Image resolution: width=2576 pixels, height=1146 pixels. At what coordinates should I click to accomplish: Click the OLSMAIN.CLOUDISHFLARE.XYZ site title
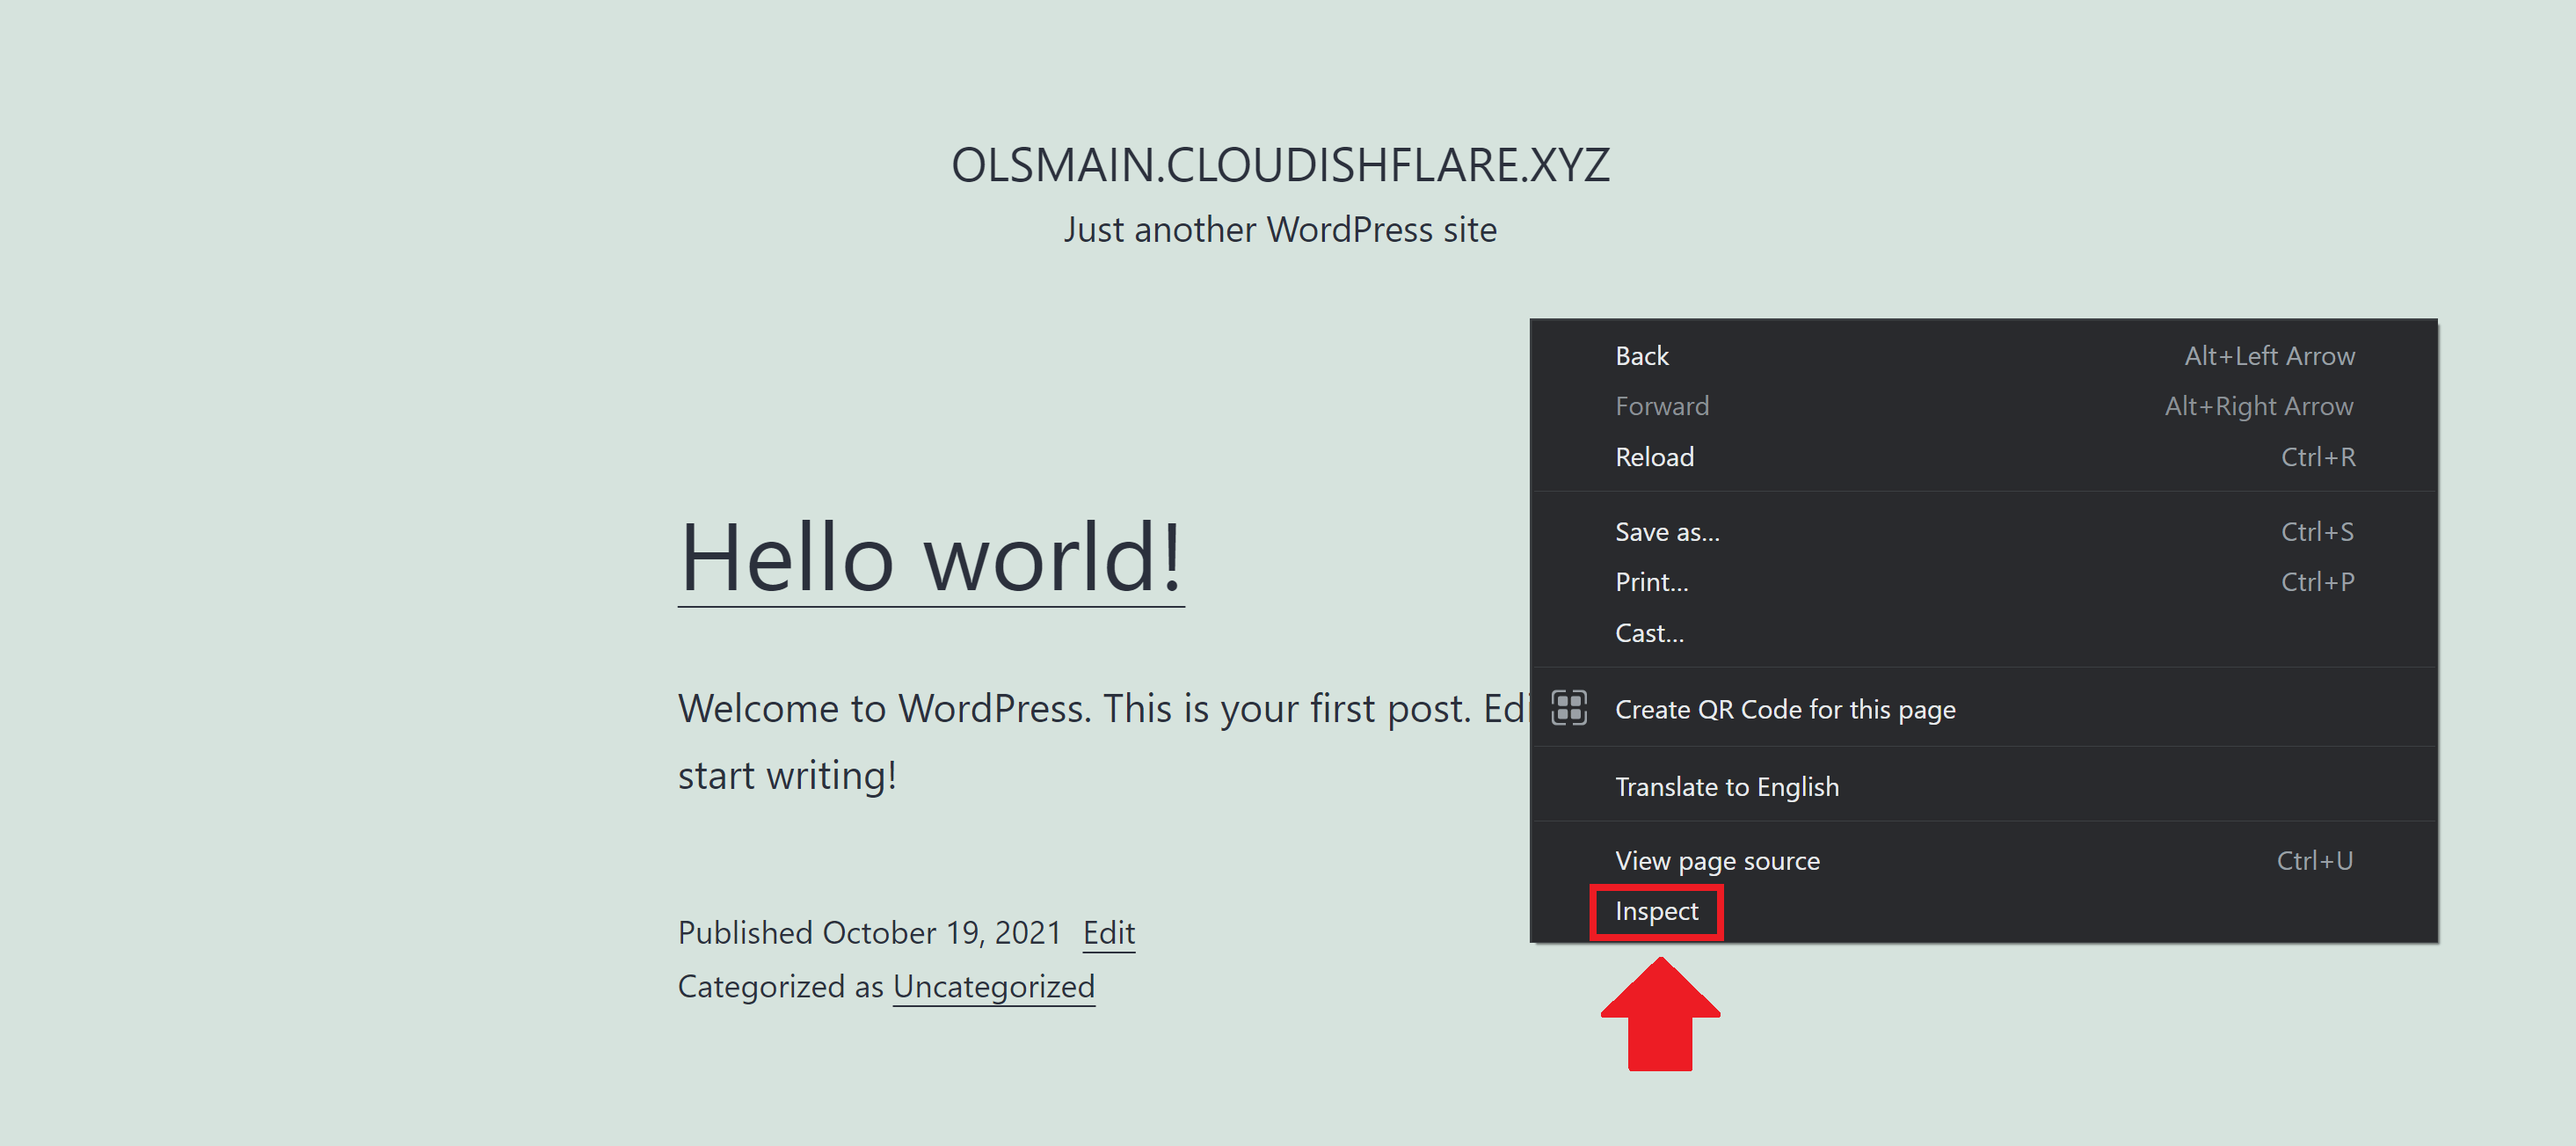[x=1279, y=165]
